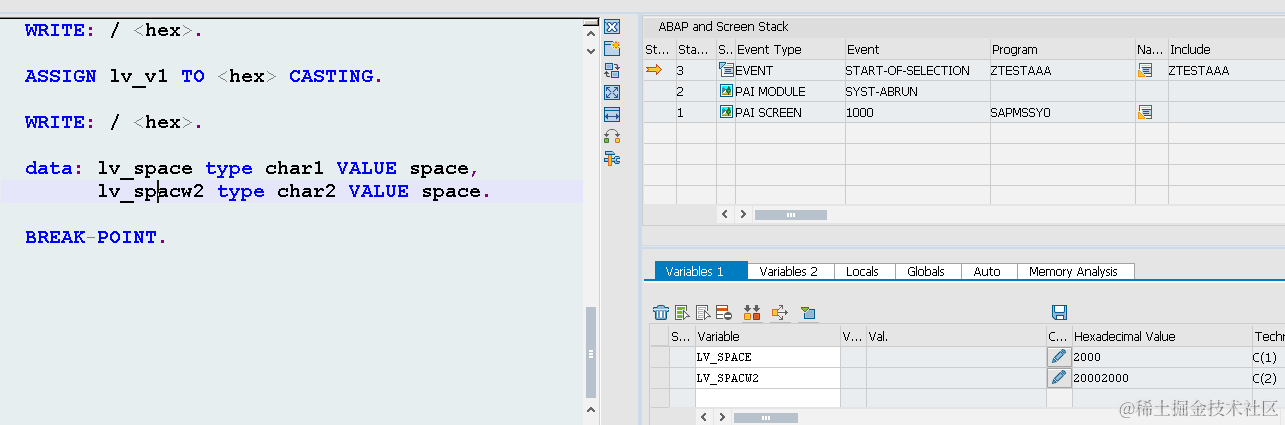The height and width of the screenshot is (425, 1285).
Task: Click the Hexadecimal Value column header
Action: click(1160, 336)
